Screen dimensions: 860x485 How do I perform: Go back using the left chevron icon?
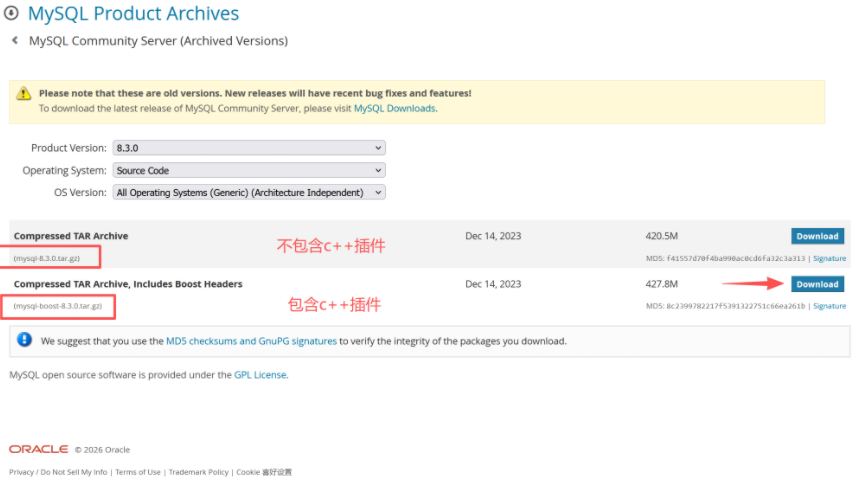[x=15, y=40]
